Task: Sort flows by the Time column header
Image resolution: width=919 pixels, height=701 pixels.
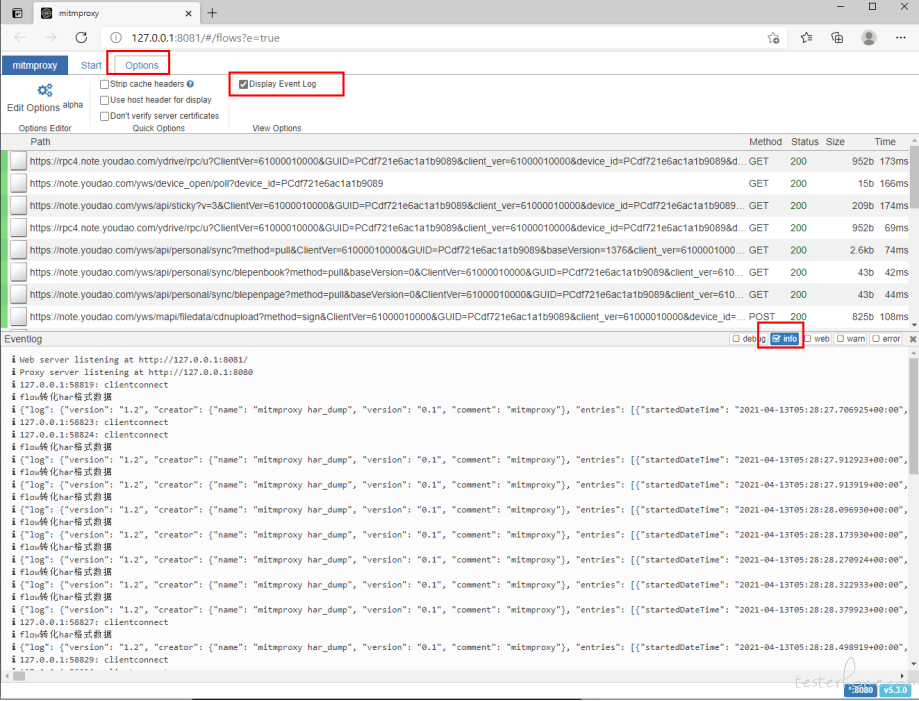Action: tap(885, 142)
